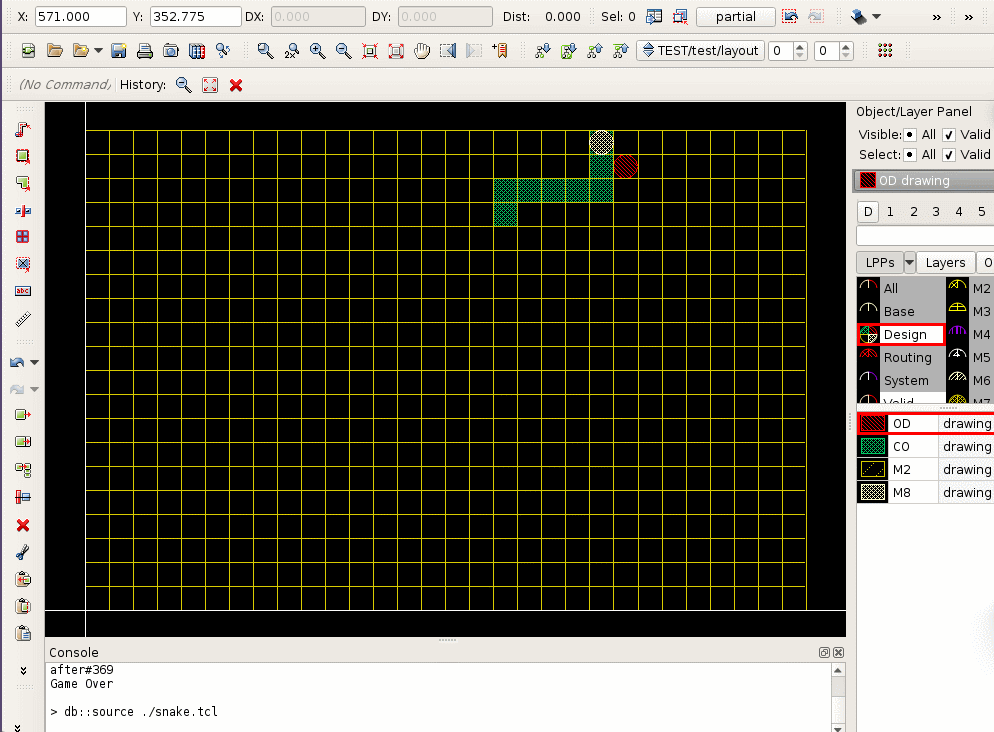Switch to the Layers tab
The image size is (994, 732).
point(945,262)
